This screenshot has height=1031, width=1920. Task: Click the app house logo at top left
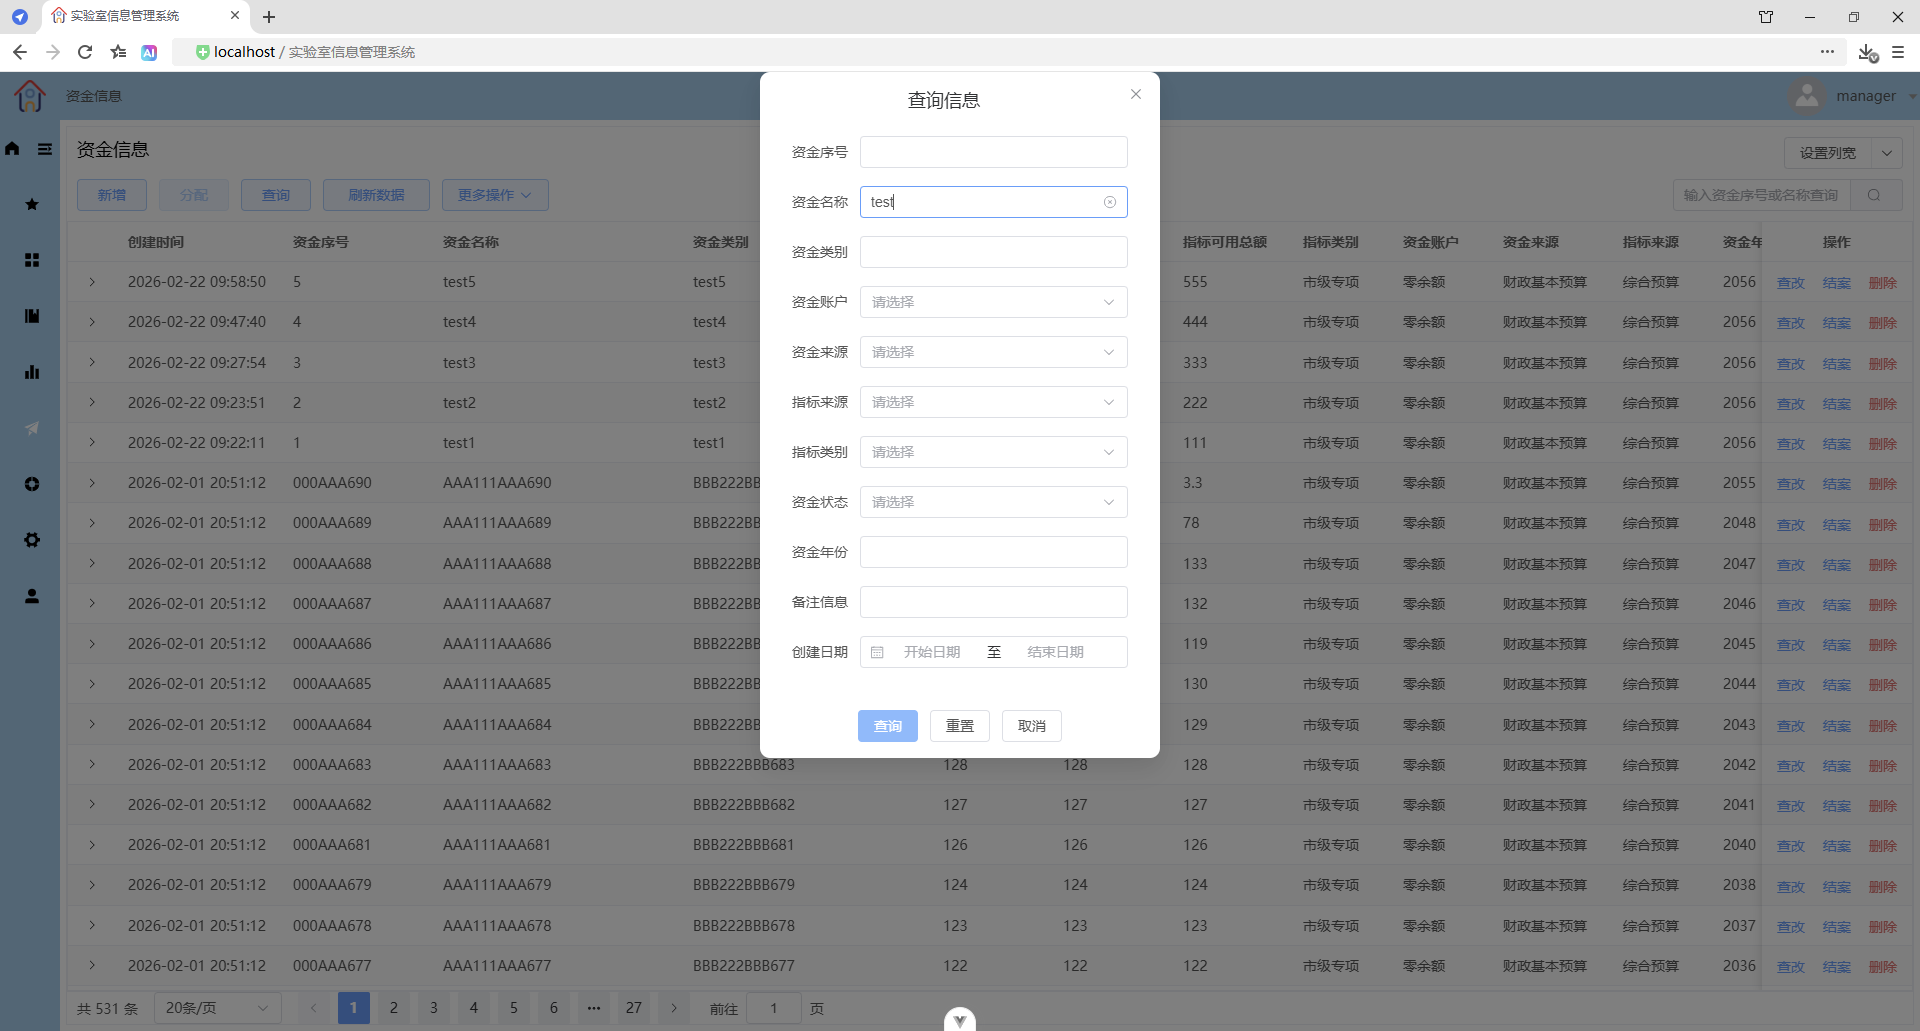30,96
